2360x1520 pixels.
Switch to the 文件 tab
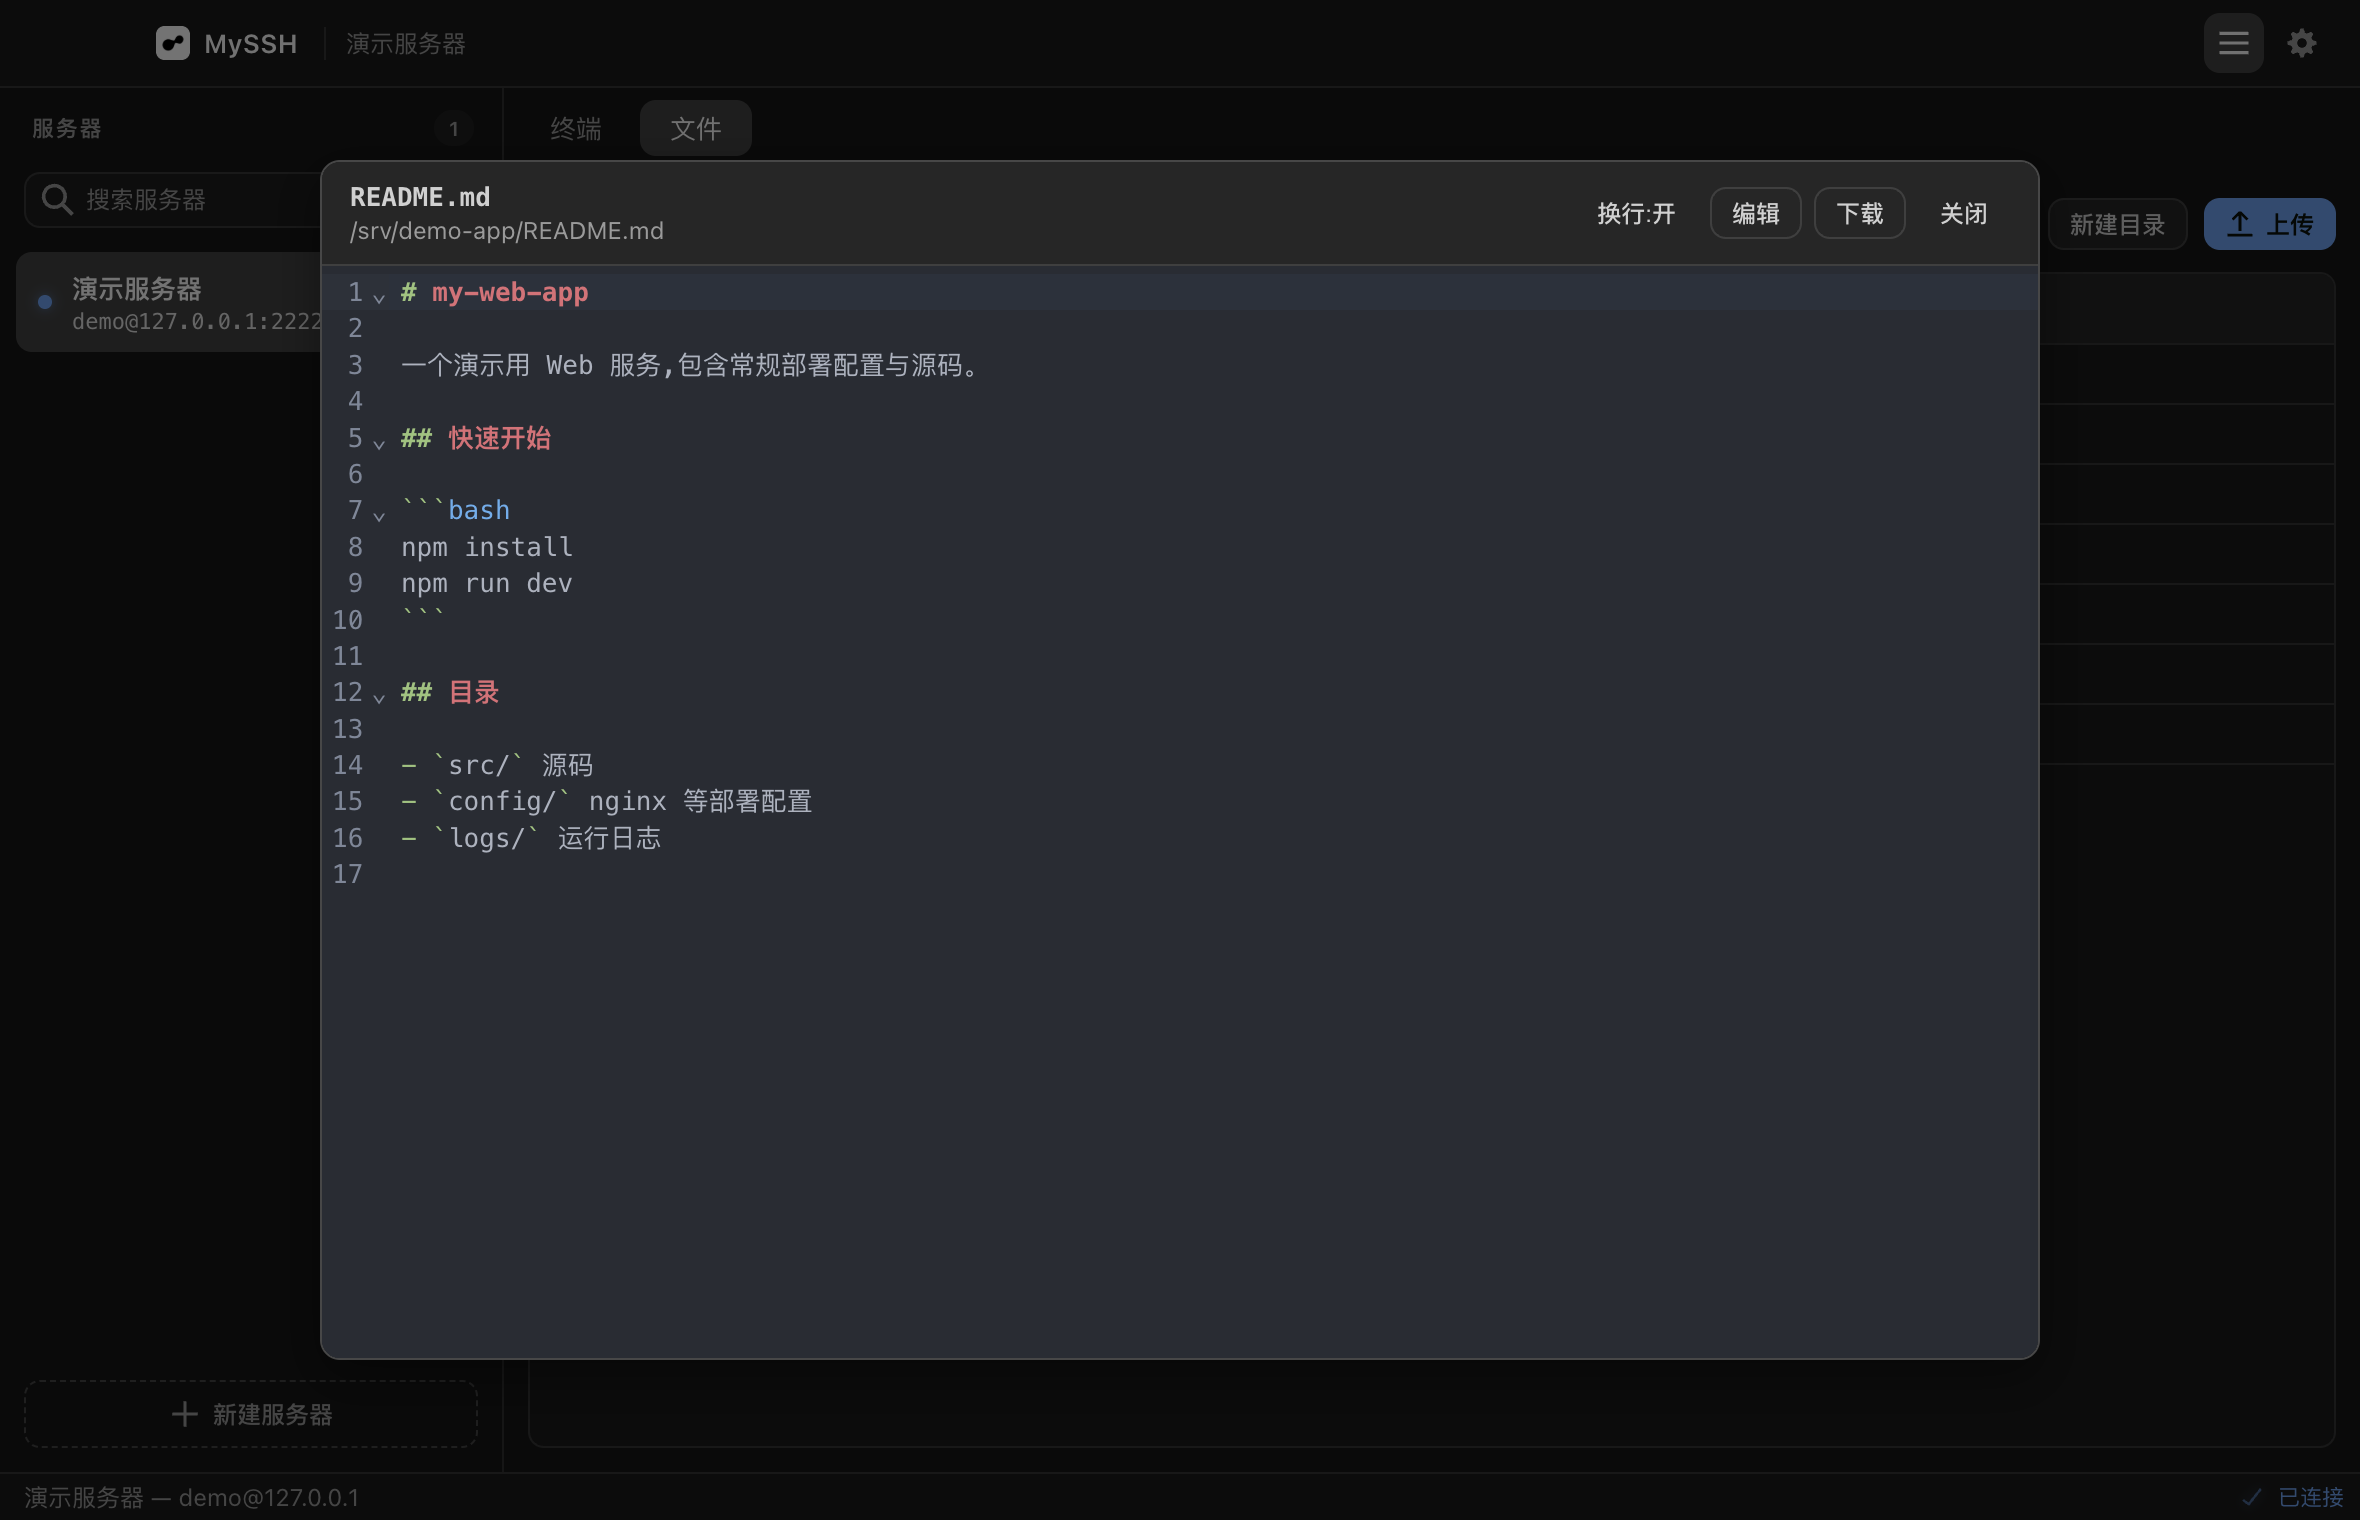(x=696, y=128)
